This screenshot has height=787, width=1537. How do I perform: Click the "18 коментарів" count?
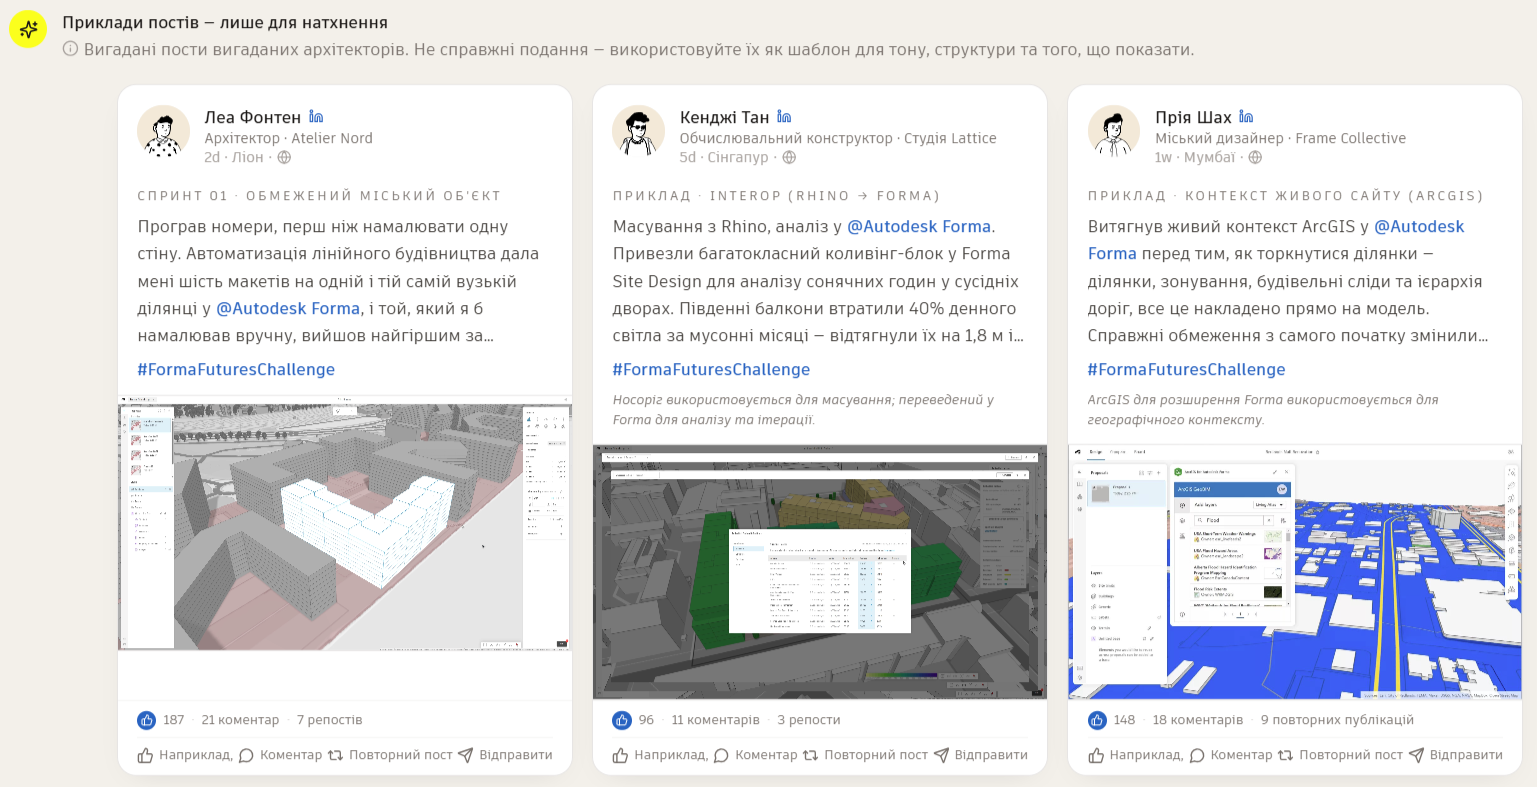(1198, 720)
